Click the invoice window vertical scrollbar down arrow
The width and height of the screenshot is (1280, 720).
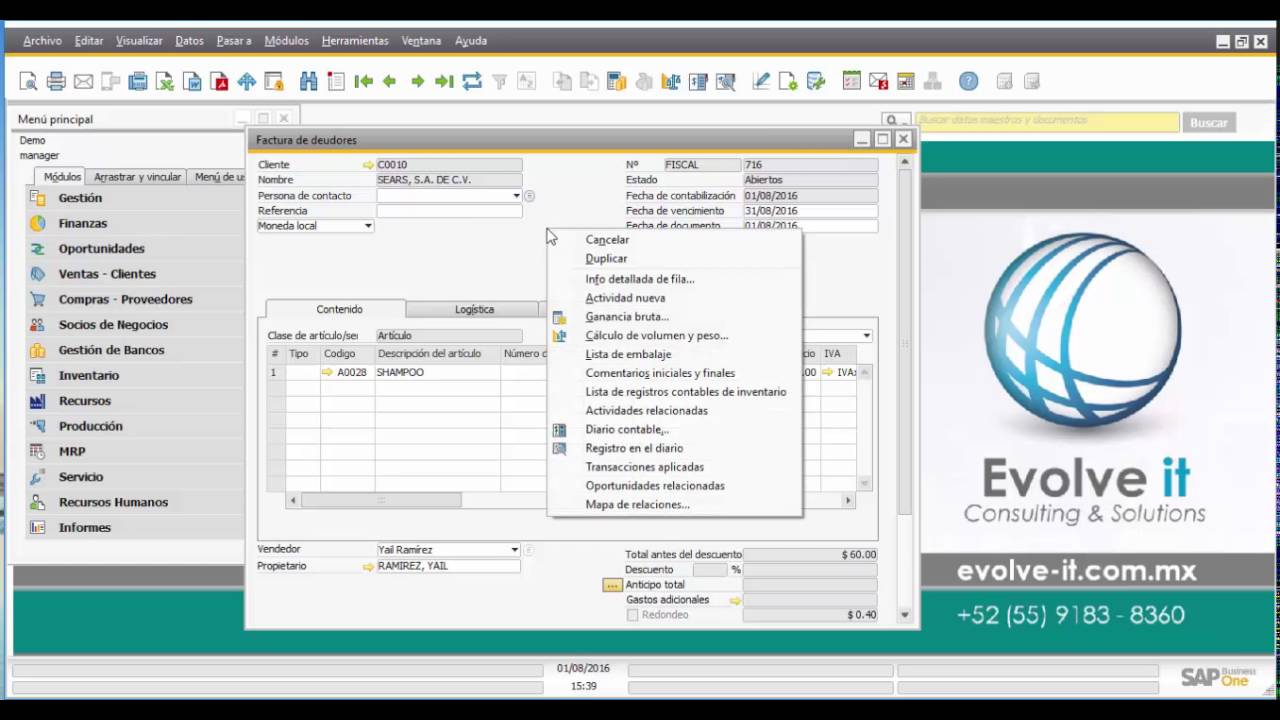coord(904,616)
